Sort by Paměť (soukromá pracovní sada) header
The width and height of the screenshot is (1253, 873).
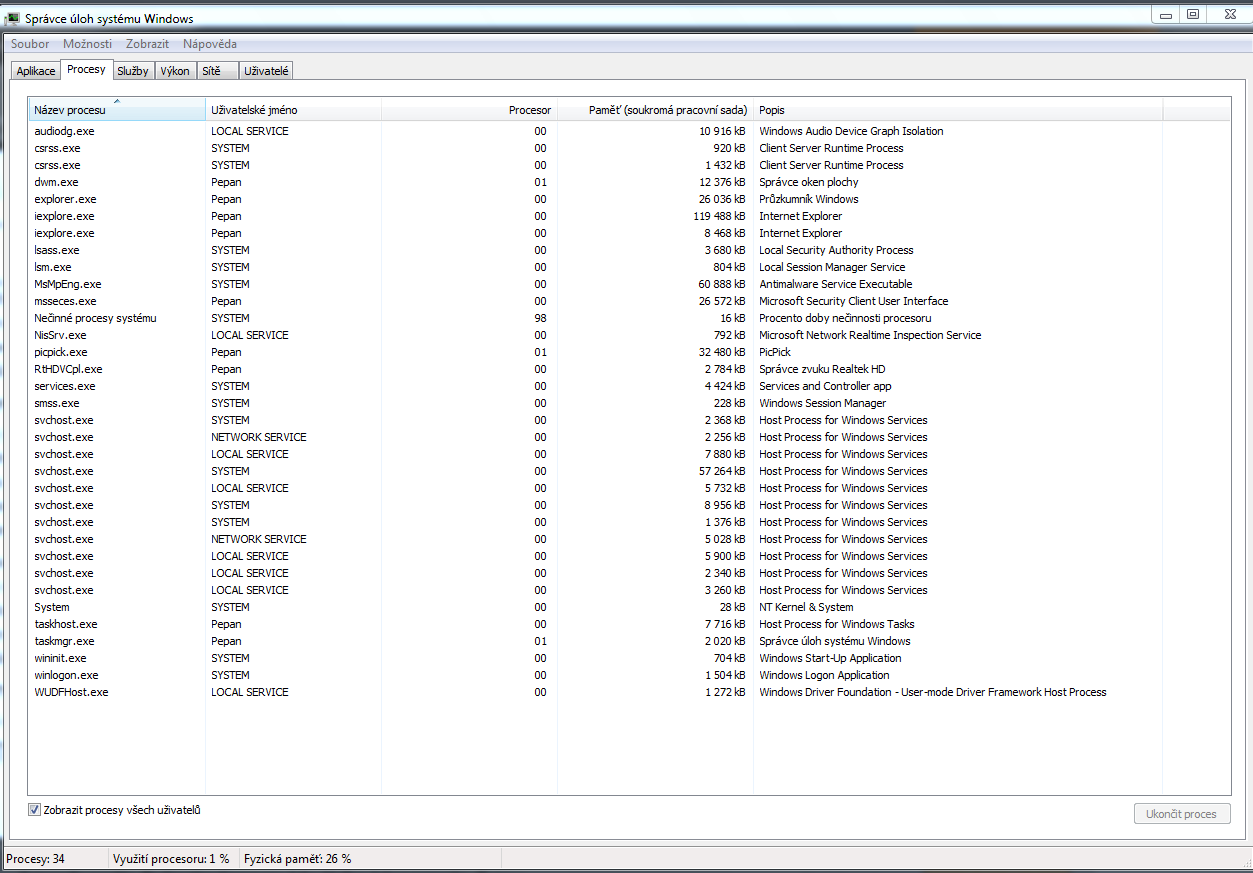click(655, 110)
